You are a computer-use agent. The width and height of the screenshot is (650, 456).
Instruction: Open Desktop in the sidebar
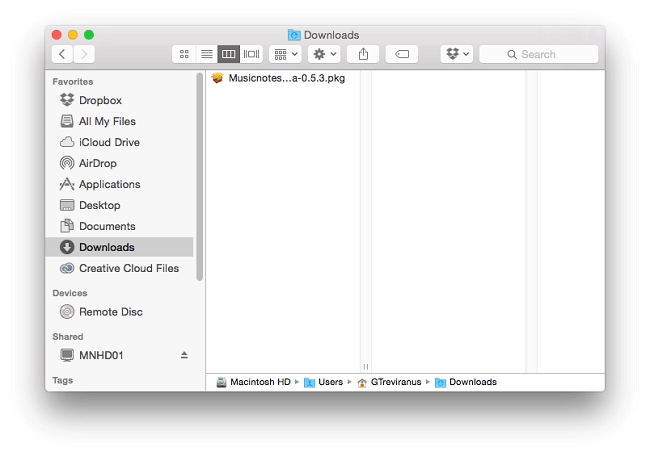(119, 205)
